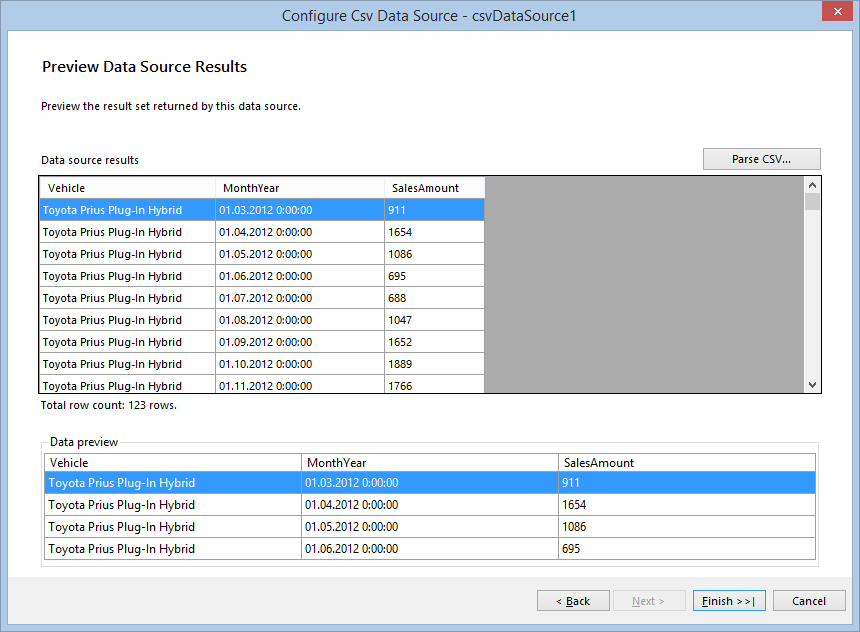This screenshot has height=632, width=860.
Task: Click the results grid scroll down arrow
Action: 812,385
